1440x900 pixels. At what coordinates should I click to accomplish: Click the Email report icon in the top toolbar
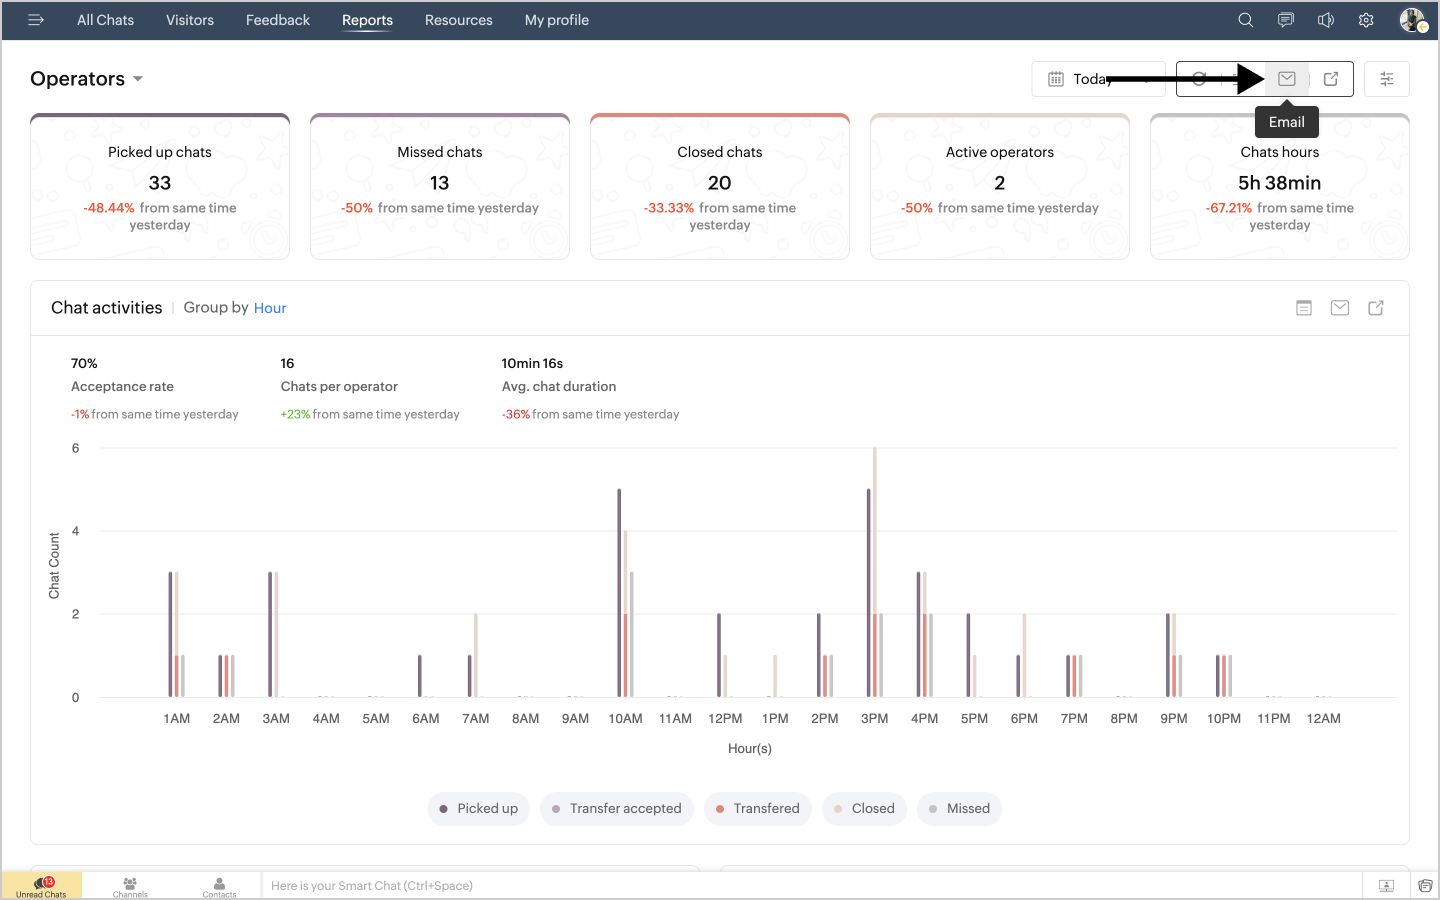tap(1287, 79)
